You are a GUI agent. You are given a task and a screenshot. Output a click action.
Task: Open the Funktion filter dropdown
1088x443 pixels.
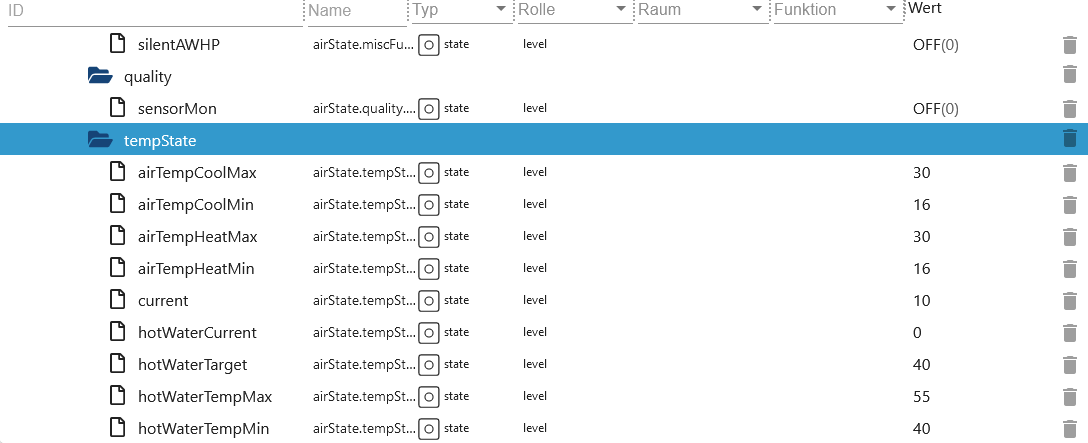(891, 9)
